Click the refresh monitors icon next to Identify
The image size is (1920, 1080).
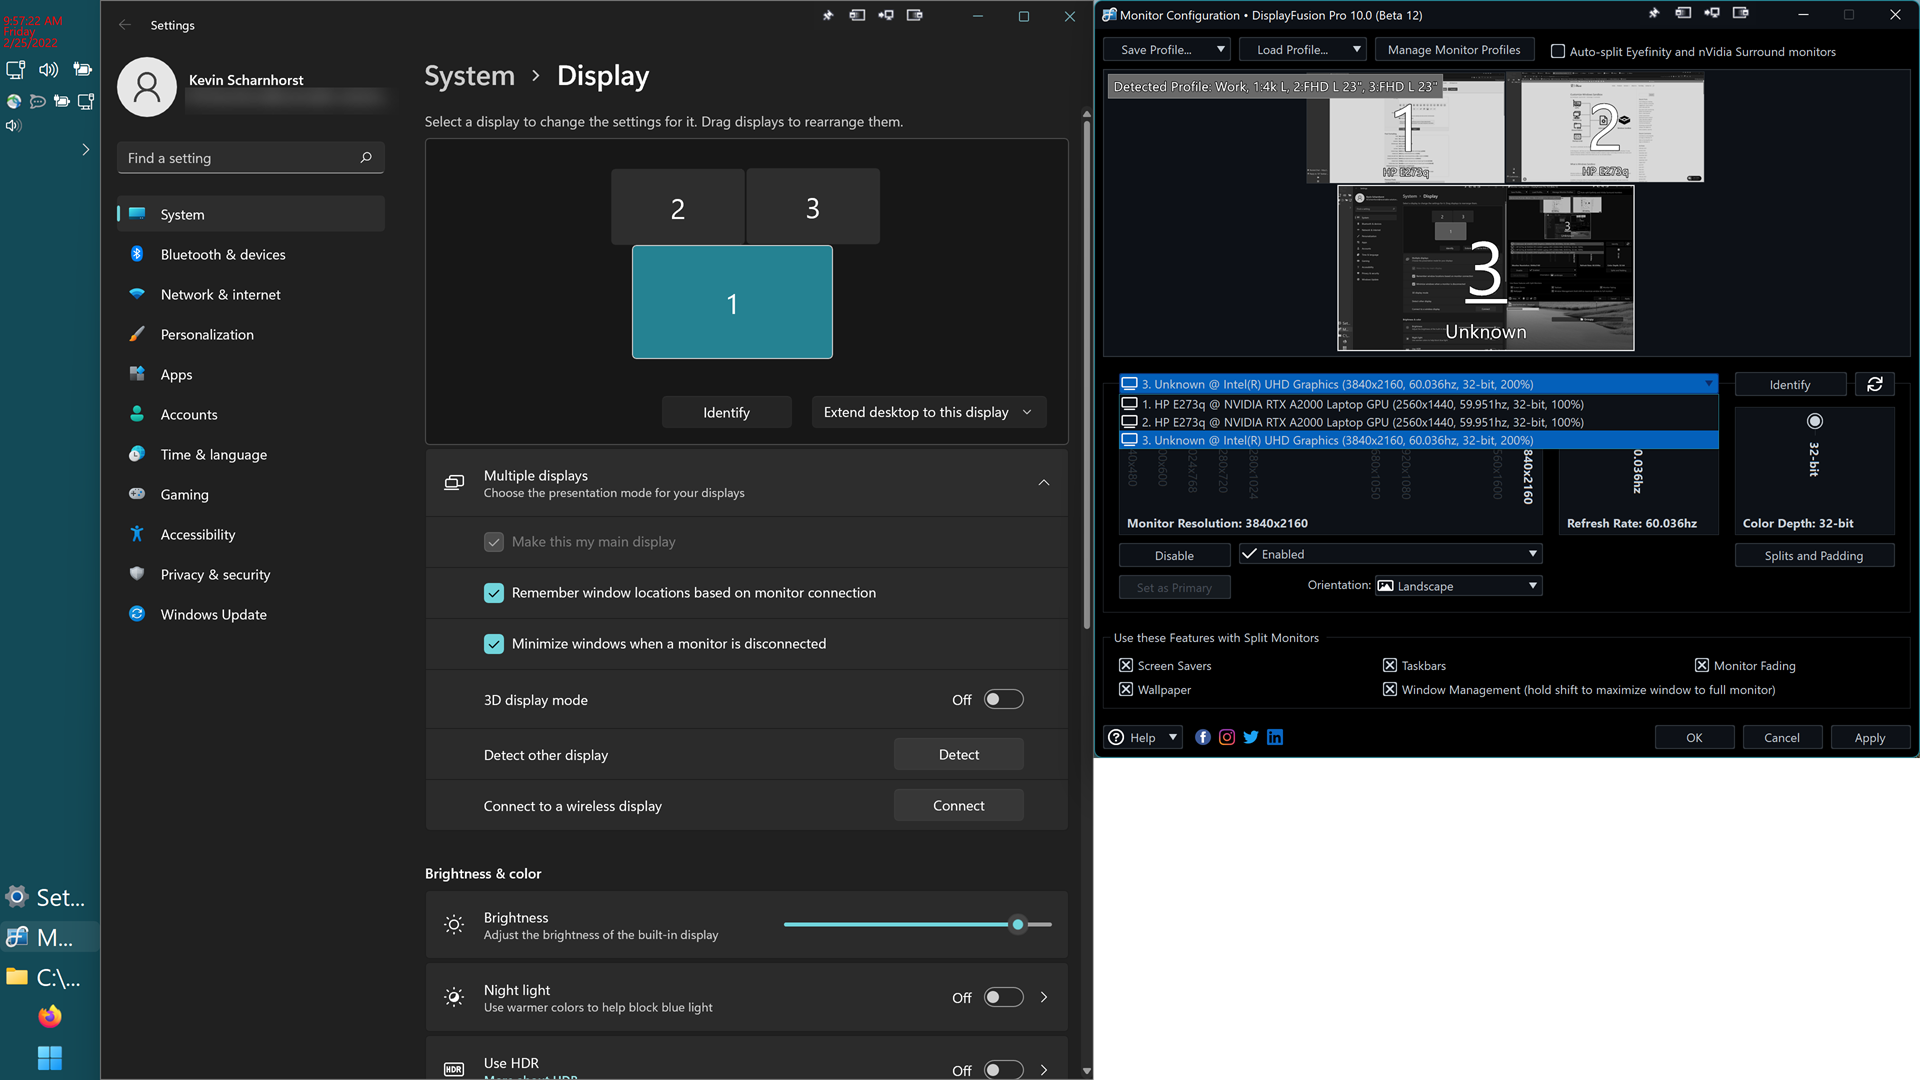click(x=1875, y=384)
